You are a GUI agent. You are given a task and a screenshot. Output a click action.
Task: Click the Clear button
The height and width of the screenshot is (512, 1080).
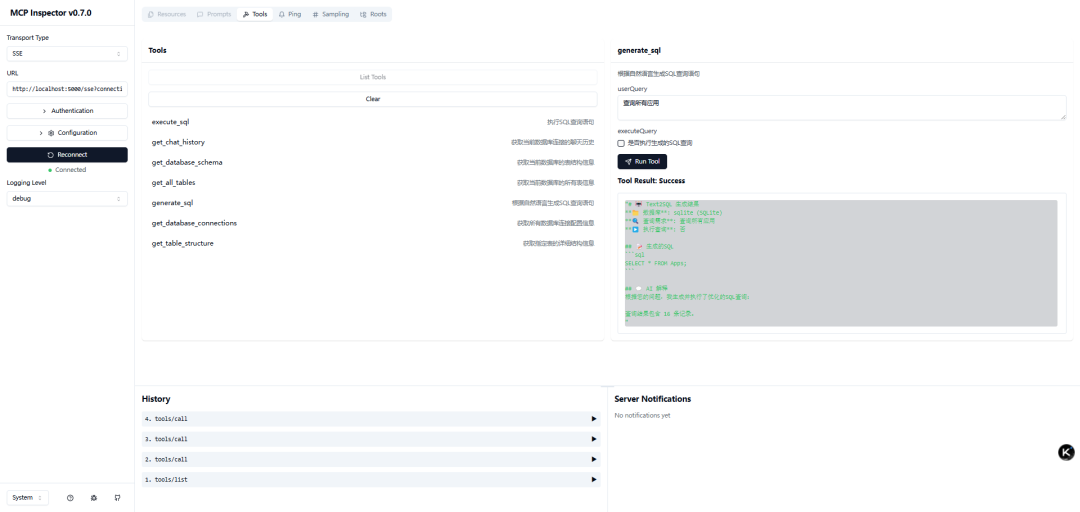(x=373, y=99)
